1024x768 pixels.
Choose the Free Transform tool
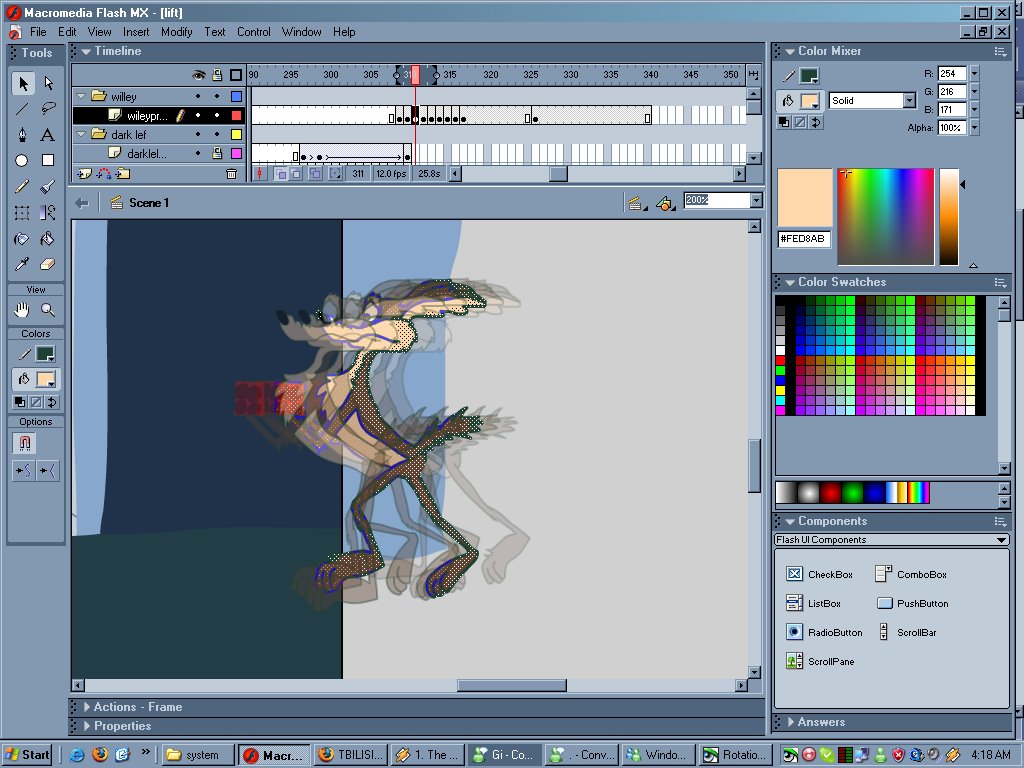22,212
